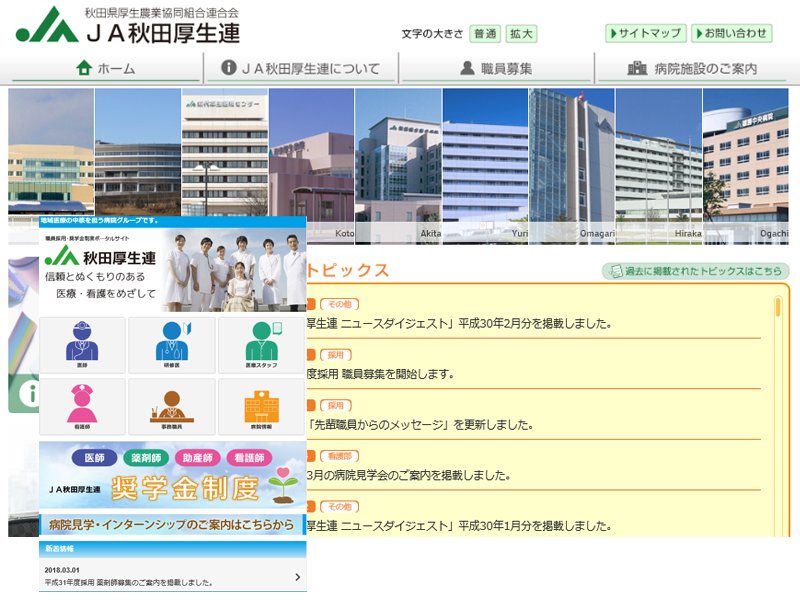The image size is (800, 600).
Task: Click the JA Akita Koseiren header logo
Action: tap(128, 24)
